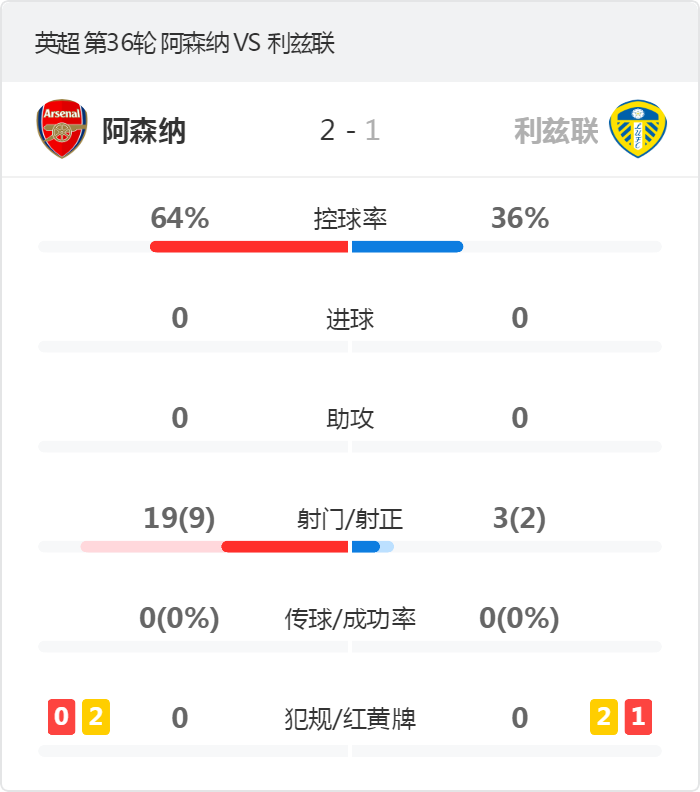Open the 利兹联 team name link
The image size is (700, 792).
click(556, 131)
